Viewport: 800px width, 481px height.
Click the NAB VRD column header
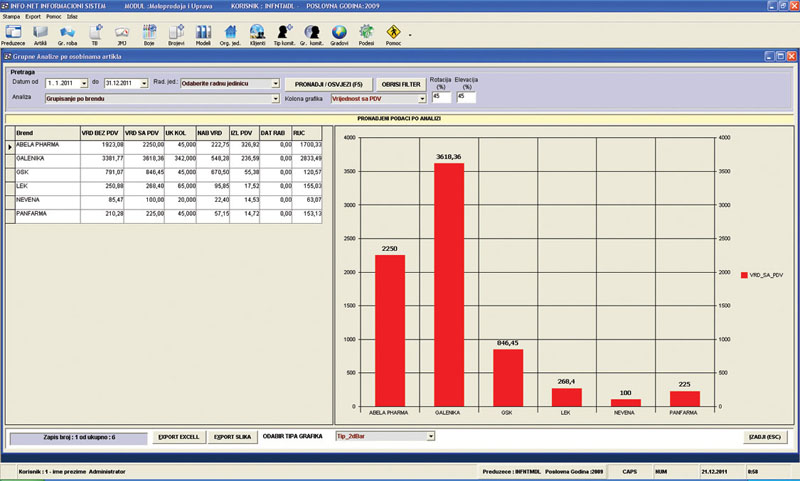coord(213,133)
